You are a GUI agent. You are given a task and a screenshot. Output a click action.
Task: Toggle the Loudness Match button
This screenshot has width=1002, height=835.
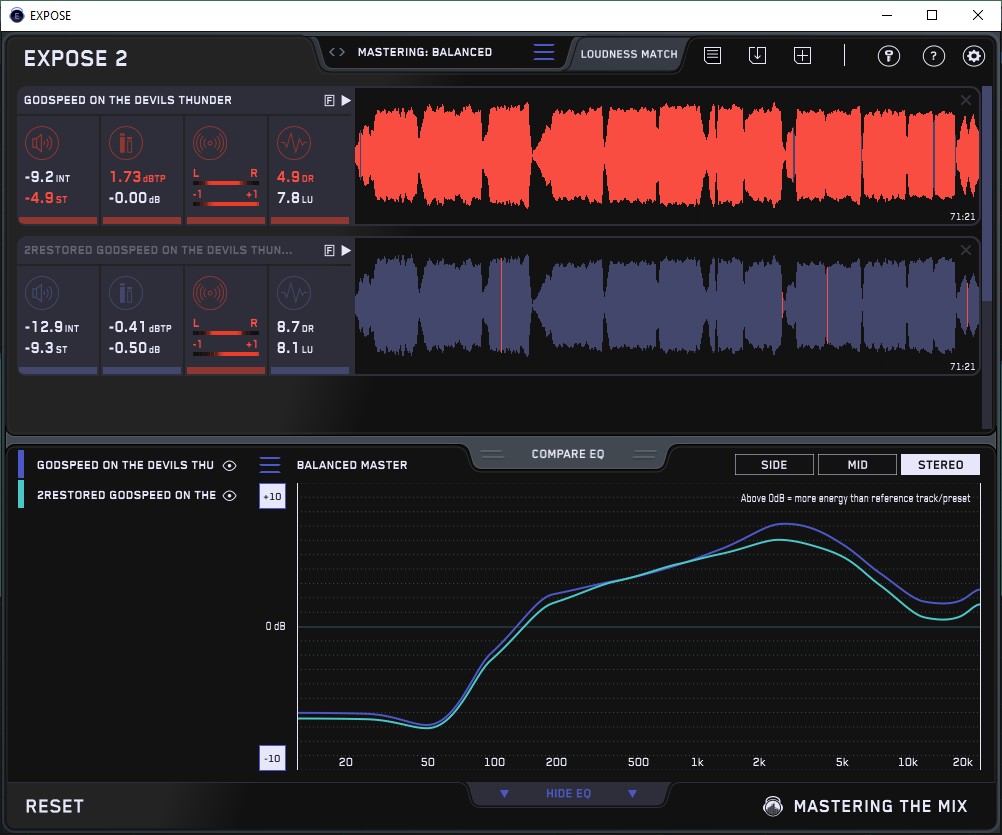[629, 54]
